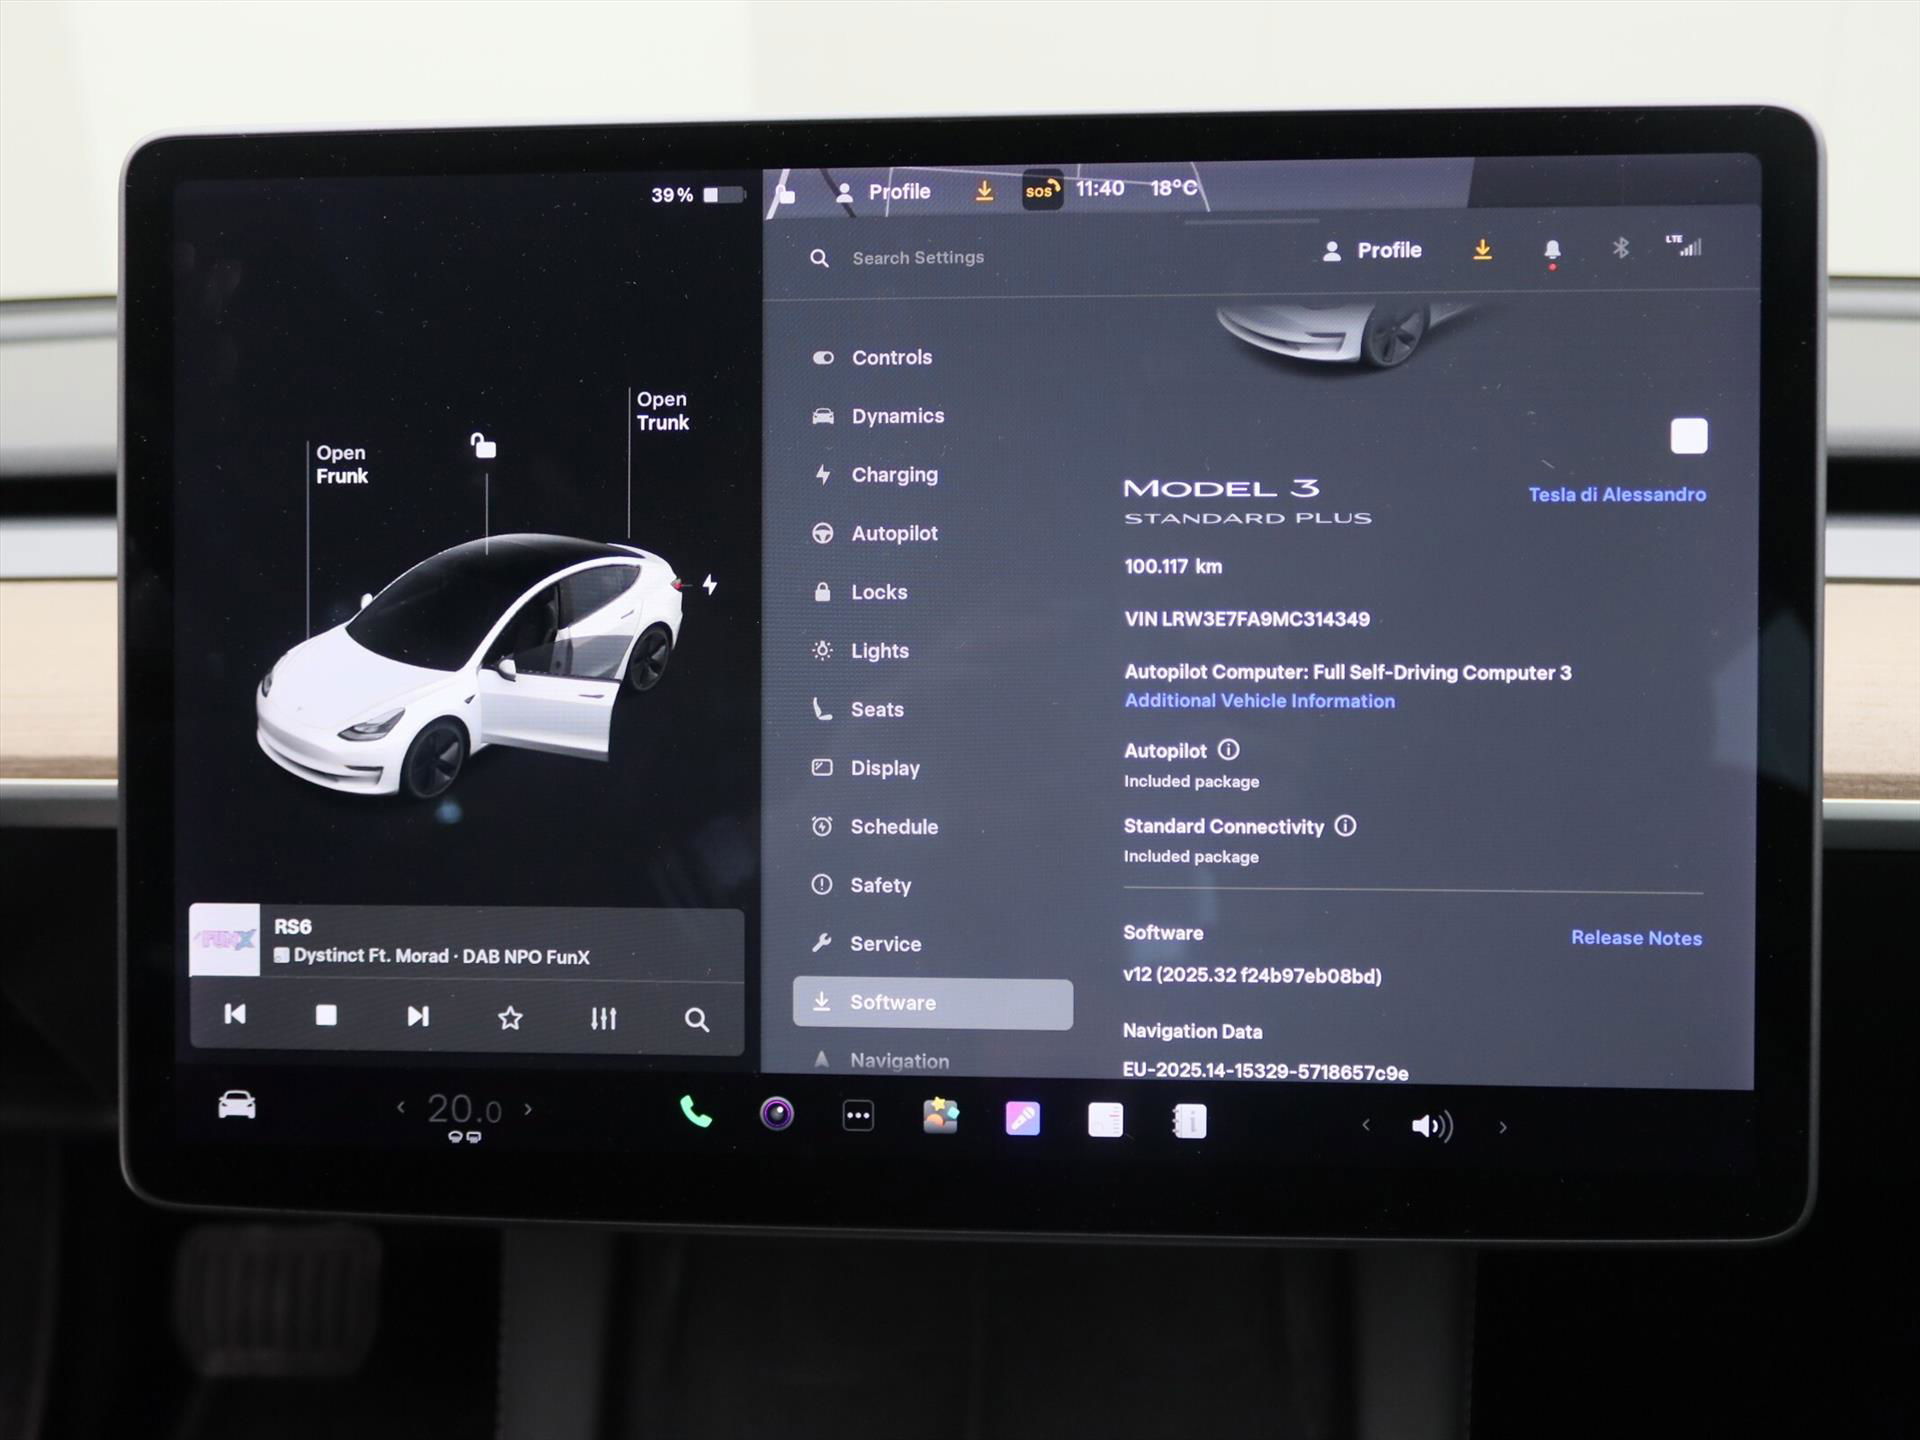Open the Charging settings menu
Image resolution: width=1920 pixels, height=1440 pixels.
point(893,475)
